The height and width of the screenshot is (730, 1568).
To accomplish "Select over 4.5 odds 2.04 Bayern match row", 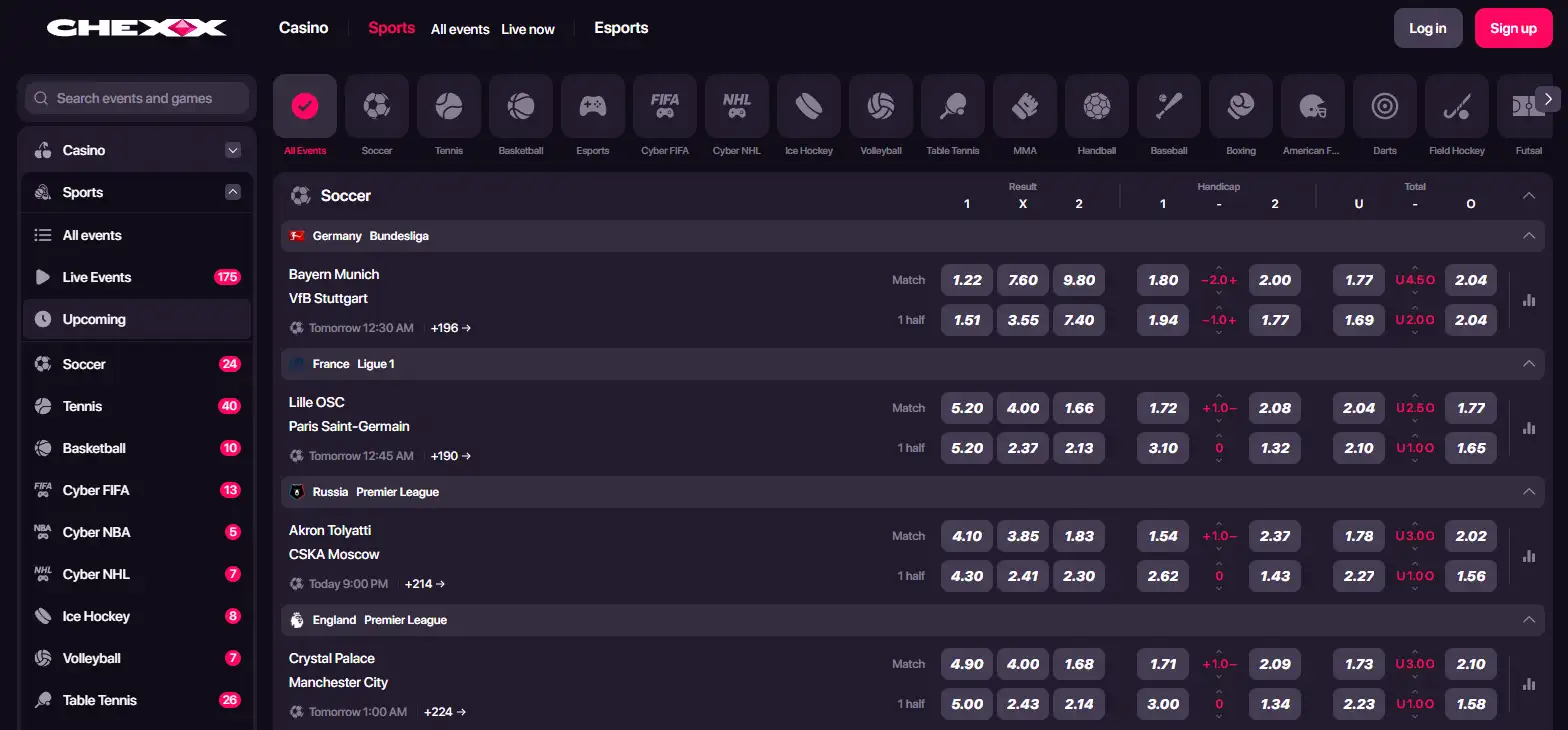I will [1471, 280].
